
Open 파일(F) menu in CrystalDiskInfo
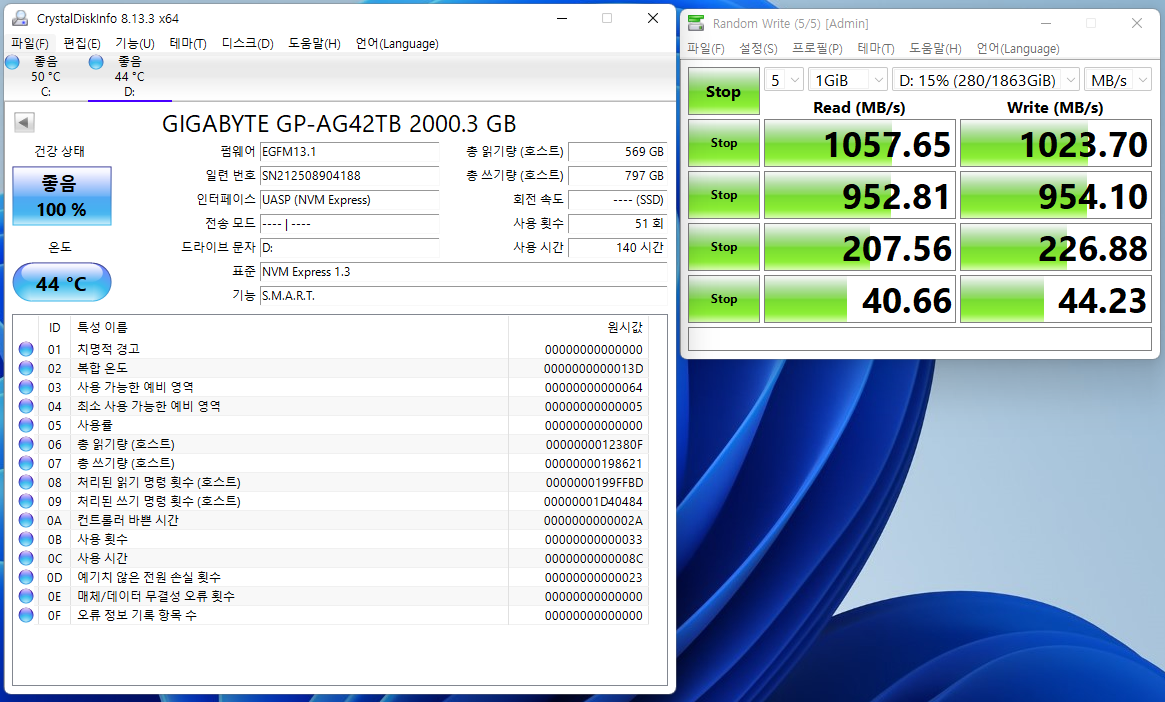pyautogui.click(x=30, y=44)
